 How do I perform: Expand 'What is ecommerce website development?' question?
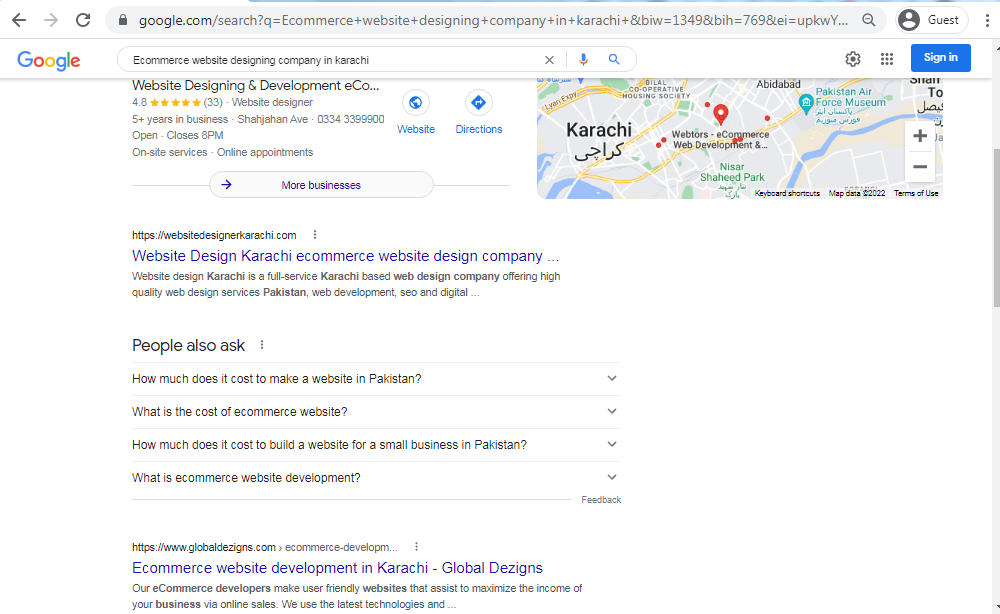375,478
